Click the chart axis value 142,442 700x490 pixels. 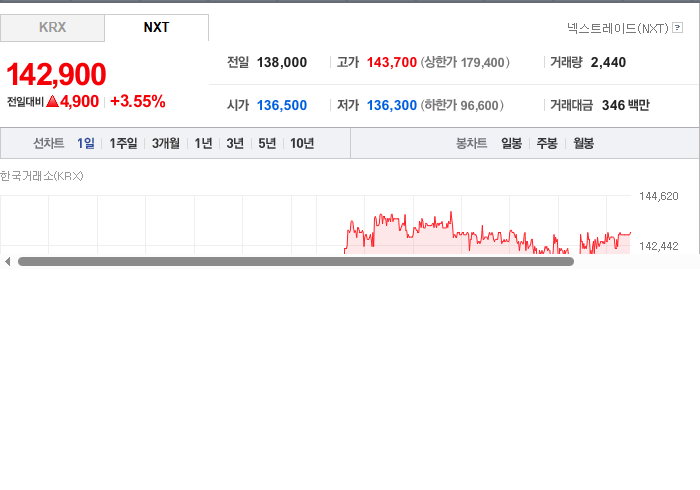658,246
